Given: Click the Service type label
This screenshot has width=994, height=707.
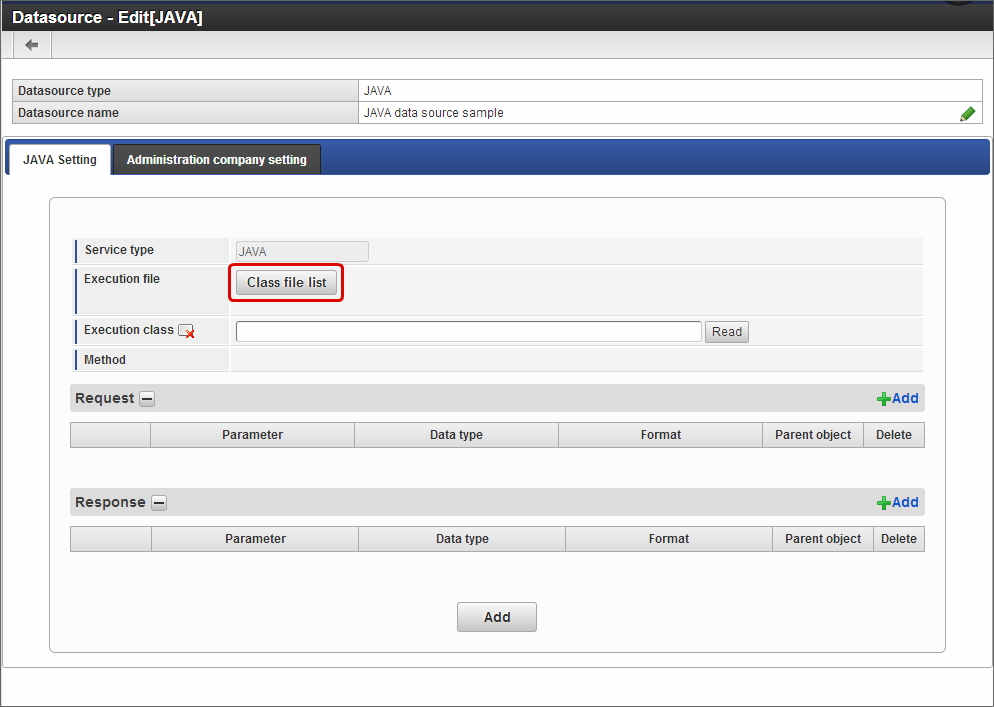Looking at the screenshot, I should [119, 250].
